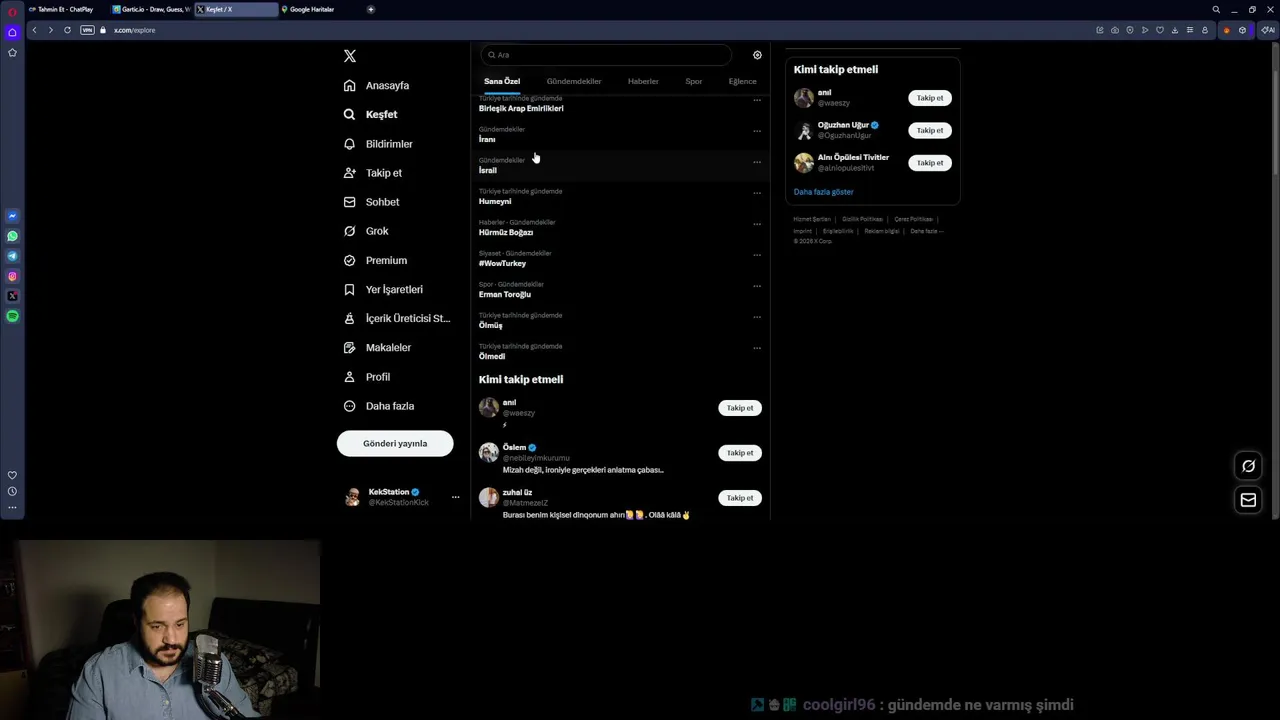
Task: Open browser AI assistant button
Action: [x=1268, y=30]
